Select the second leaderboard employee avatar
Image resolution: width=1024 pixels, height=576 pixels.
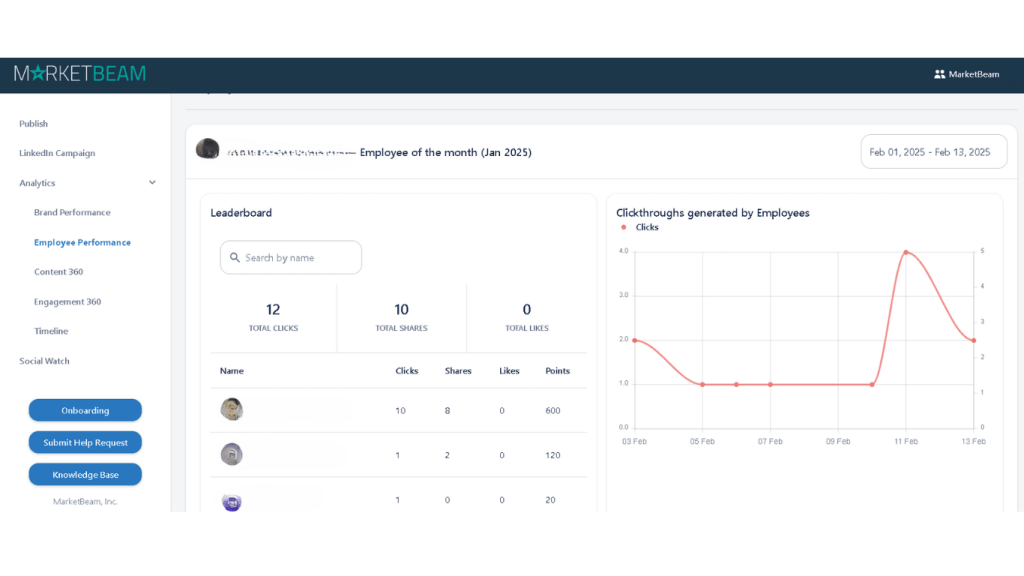tap(232, 454)
